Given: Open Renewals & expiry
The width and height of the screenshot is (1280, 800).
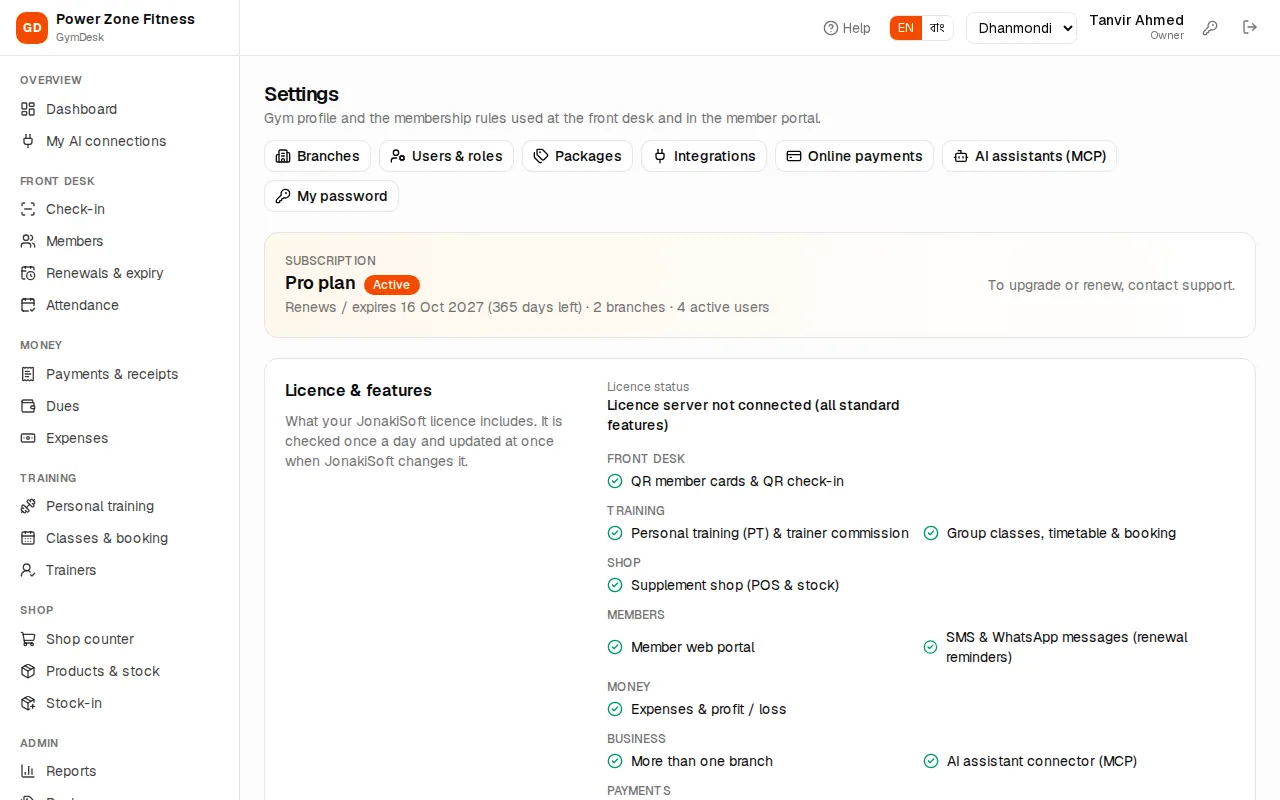Looking at the screenshot, I should pyautogui.click(x=120, y=273).
